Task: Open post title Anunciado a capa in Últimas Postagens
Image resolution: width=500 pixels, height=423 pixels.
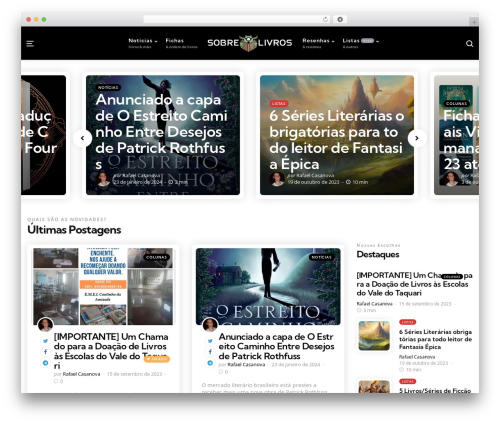Action: 276,346
